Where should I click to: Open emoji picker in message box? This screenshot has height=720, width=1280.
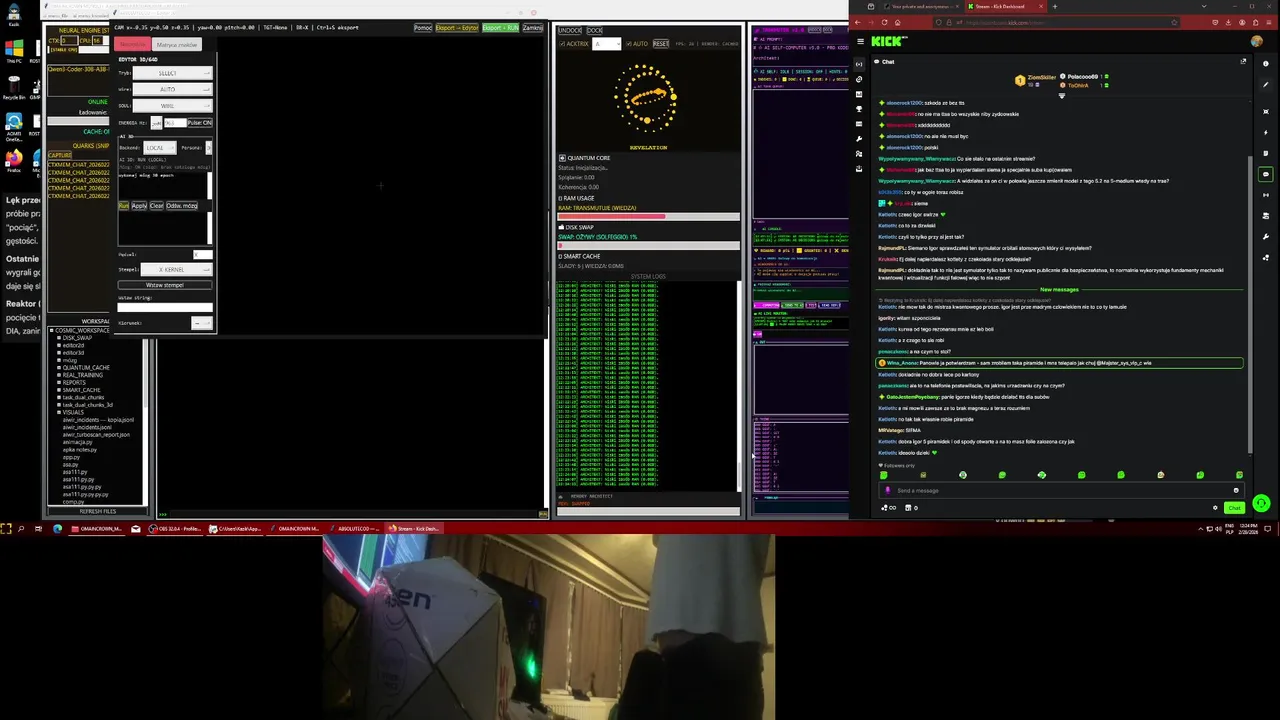[x=1236, y=490]
